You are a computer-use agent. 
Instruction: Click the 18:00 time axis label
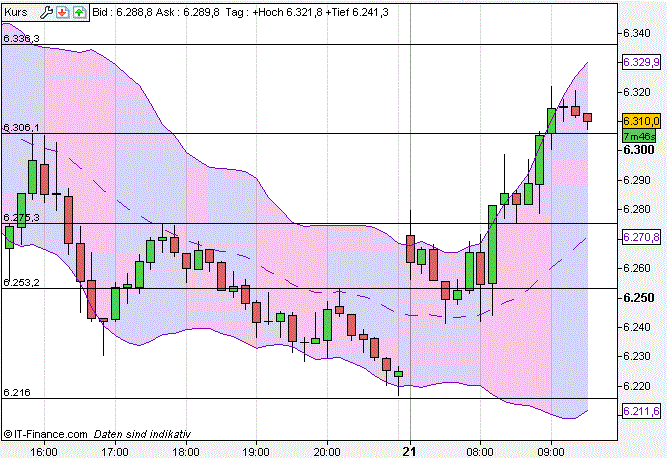186,451
